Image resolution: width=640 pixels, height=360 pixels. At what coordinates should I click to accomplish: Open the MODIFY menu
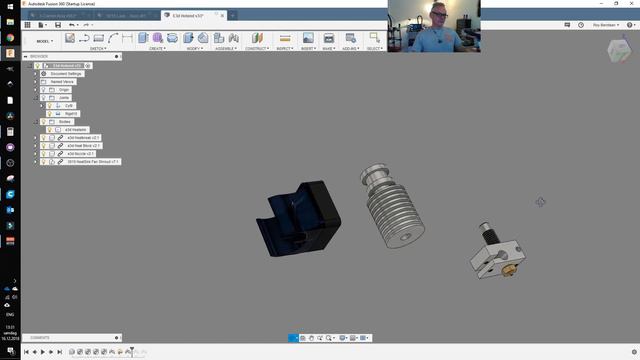(195, 49)
